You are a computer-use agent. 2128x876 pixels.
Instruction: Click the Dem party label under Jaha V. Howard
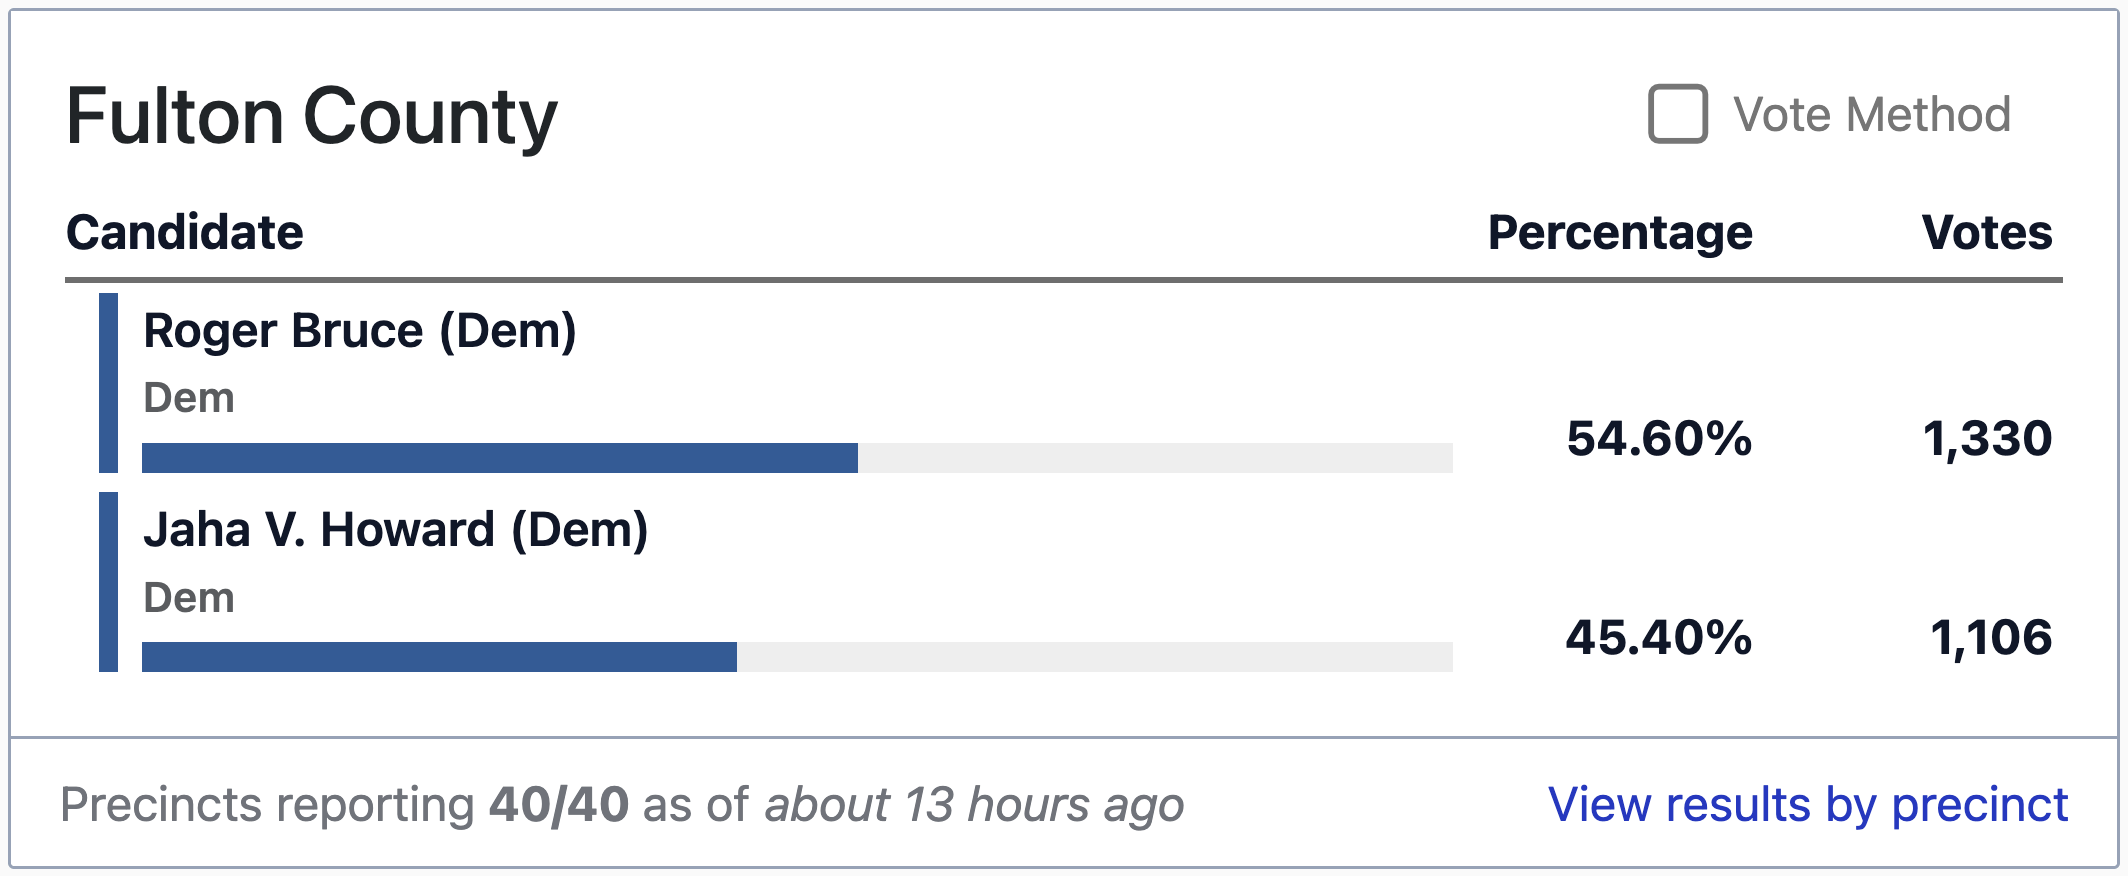(189, 598)
